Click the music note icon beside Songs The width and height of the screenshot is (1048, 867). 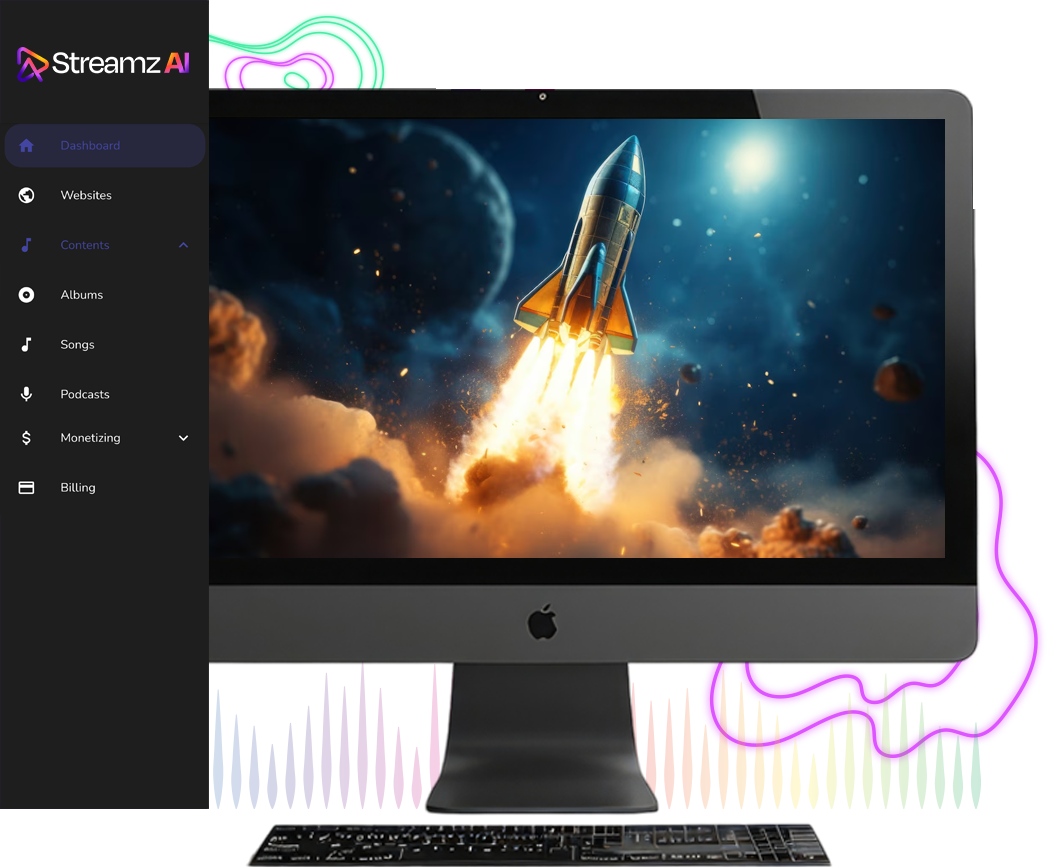tap(27, 345)
